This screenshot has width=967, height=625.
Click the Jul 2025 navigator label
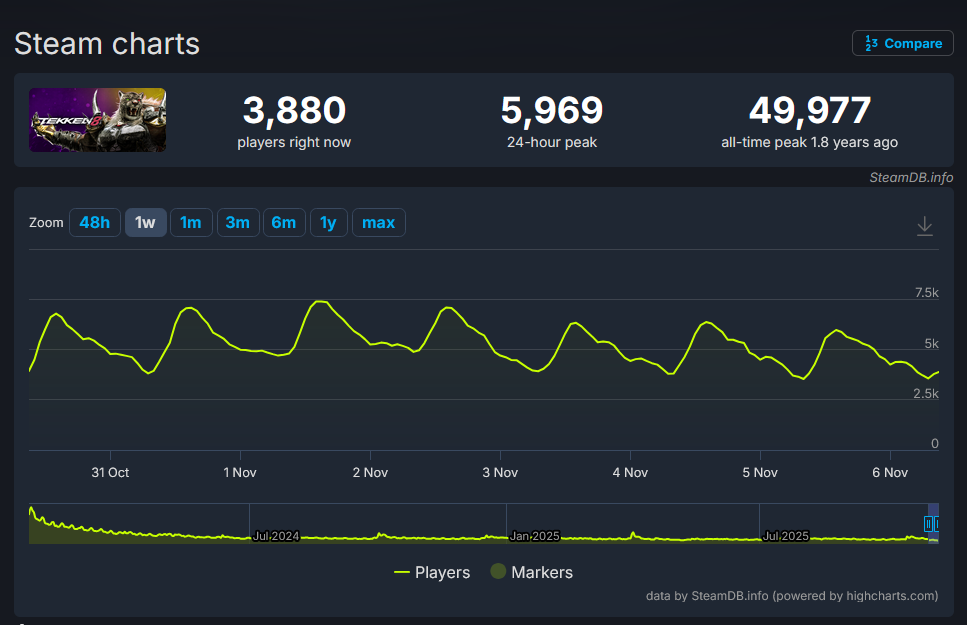[786, 536]
